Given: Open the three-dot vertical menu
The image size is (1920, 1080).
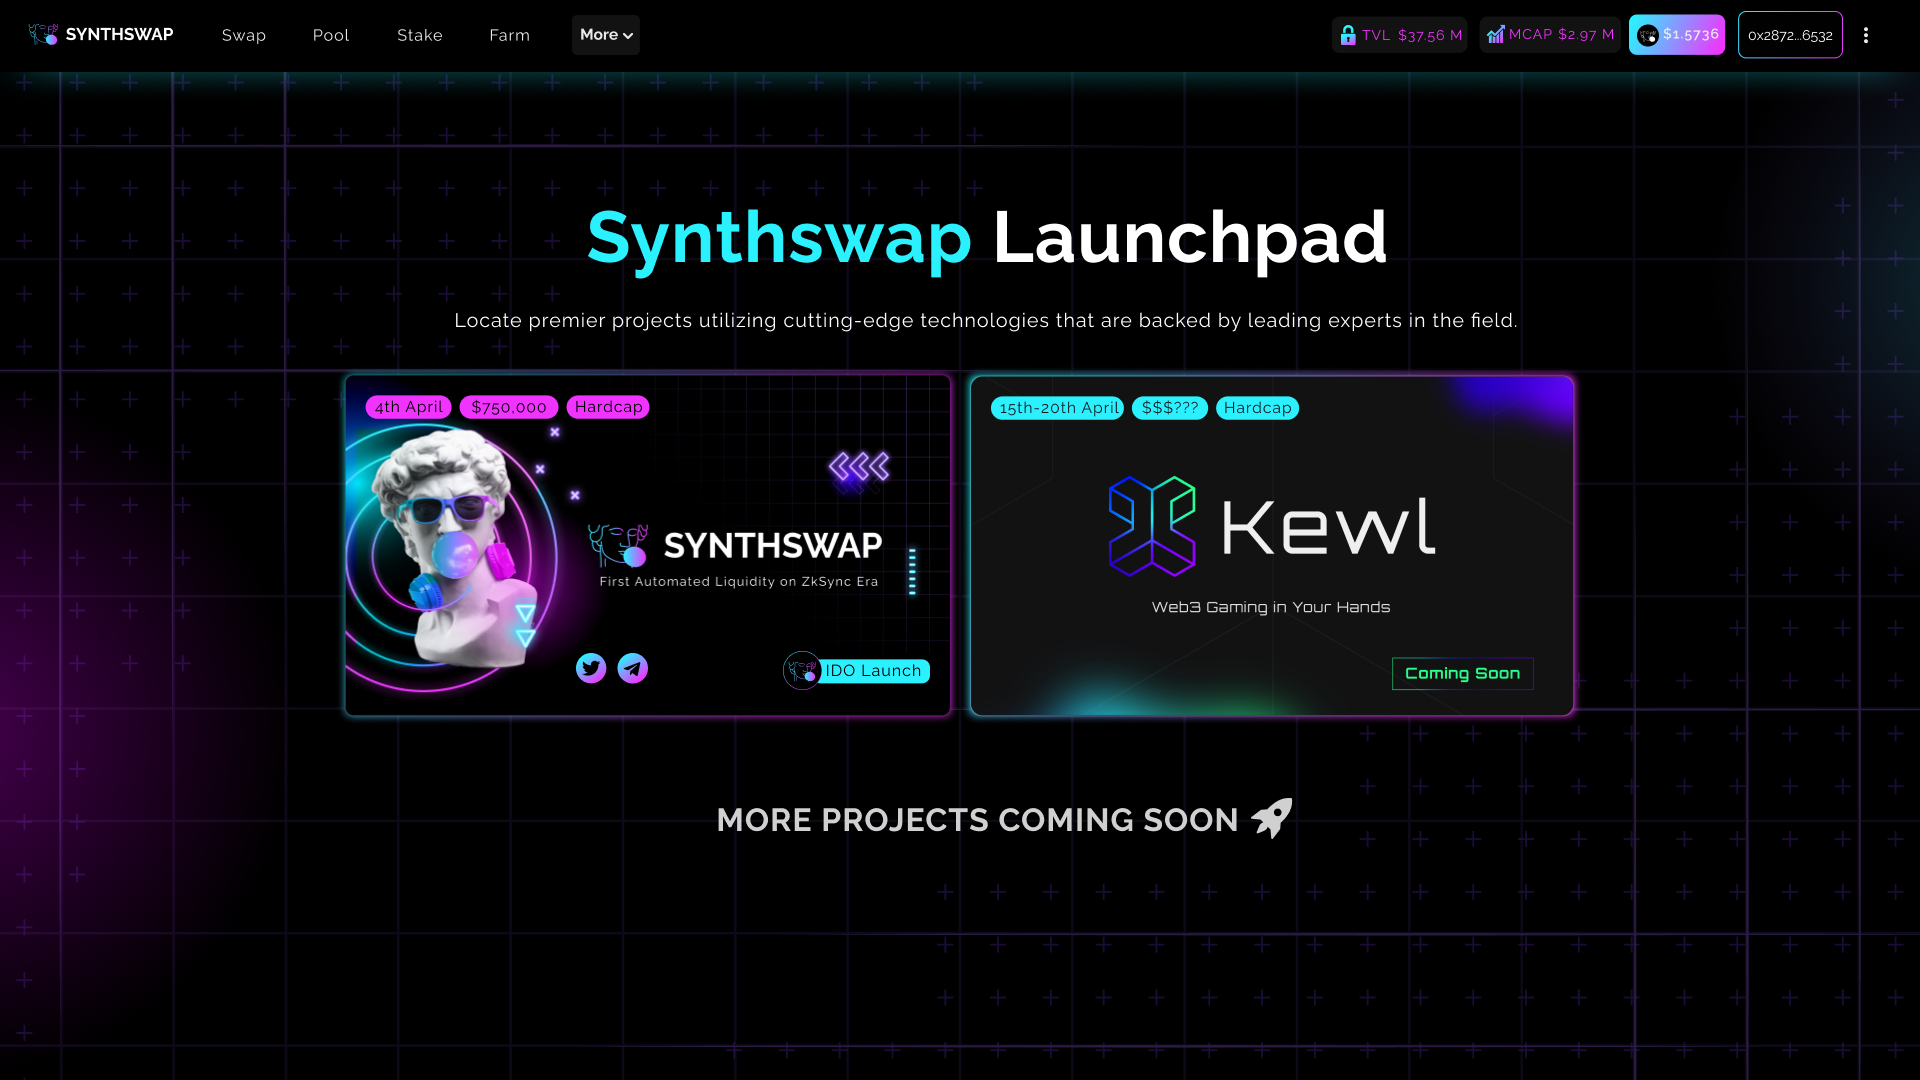Looking at the screenshot, I should click(1866, 35).
